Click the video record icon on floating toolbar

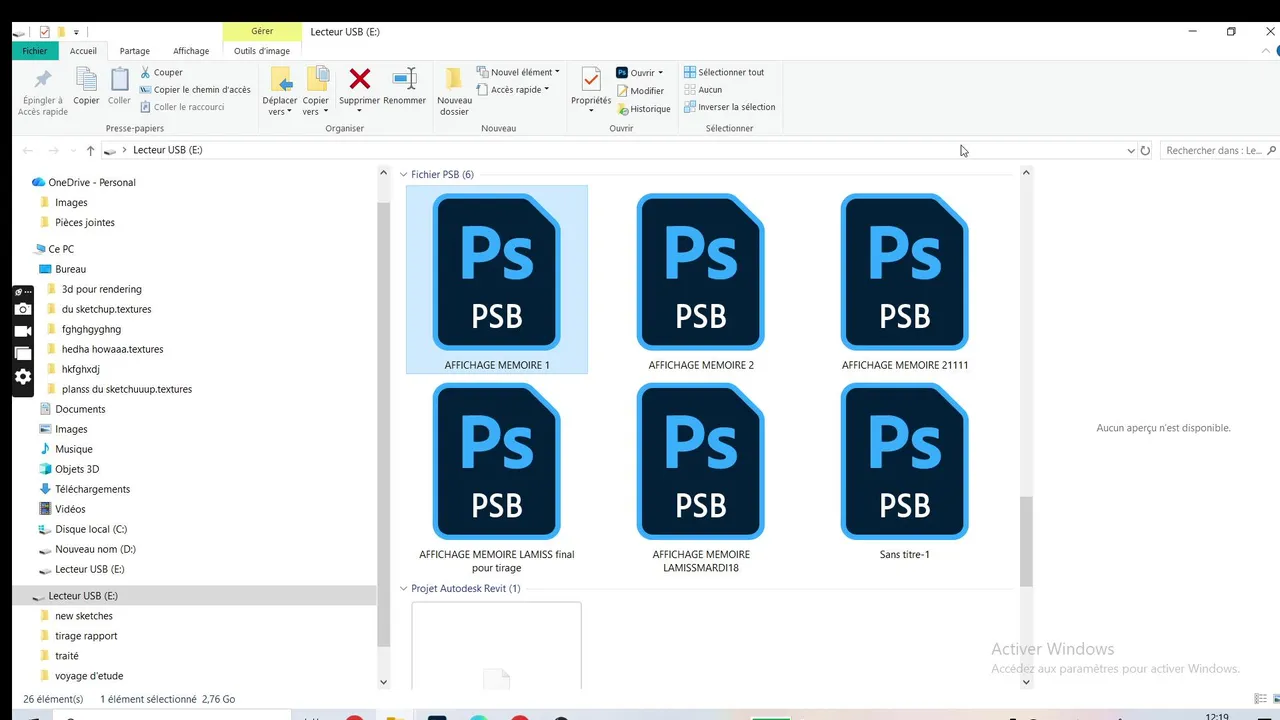[x=23, y=331]
